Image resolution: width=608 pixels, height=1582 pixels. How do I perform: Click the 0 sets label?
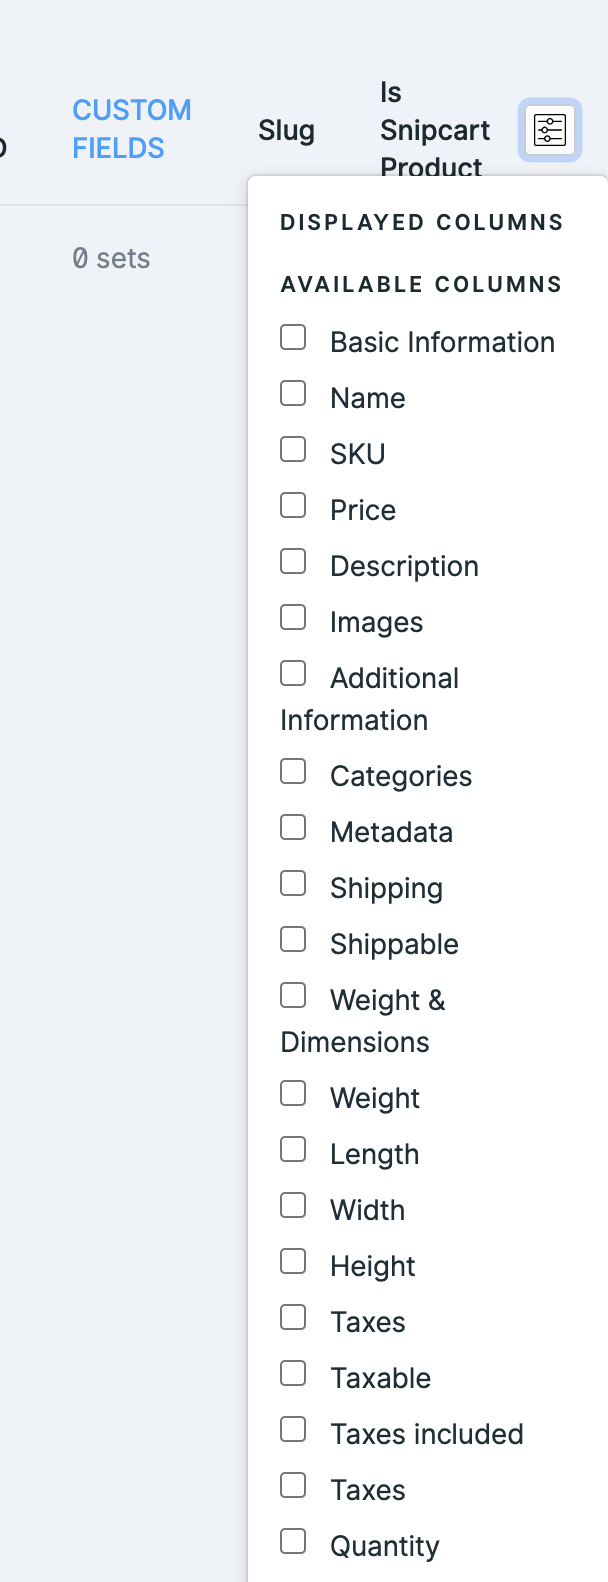point(110,258)
